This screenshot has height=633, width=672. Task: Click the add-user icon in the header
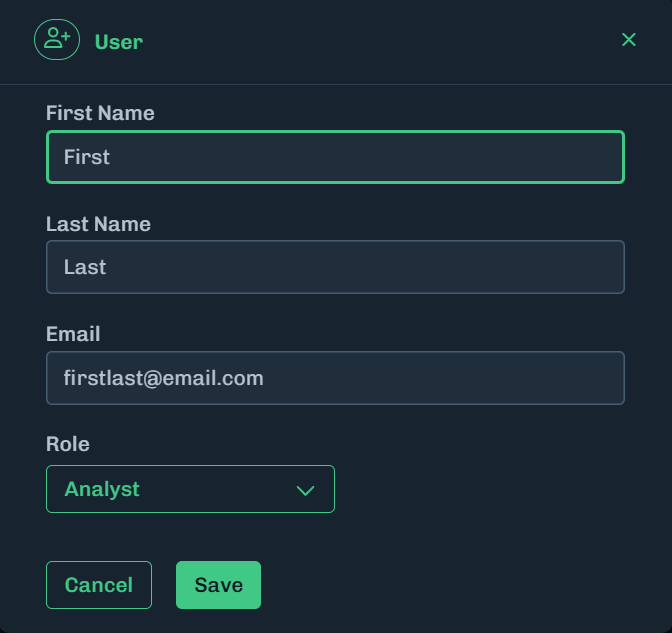pos(57,40)
